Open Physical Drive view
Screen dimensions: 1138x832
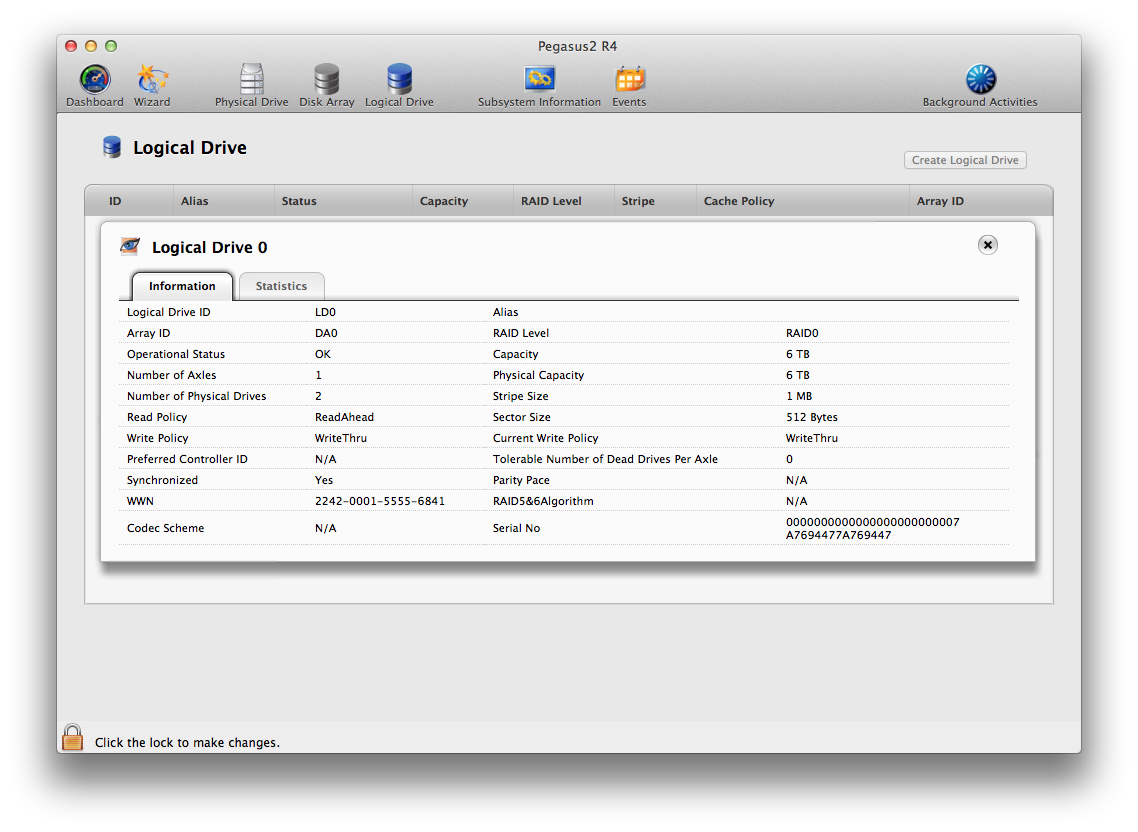tap(252, 85)
